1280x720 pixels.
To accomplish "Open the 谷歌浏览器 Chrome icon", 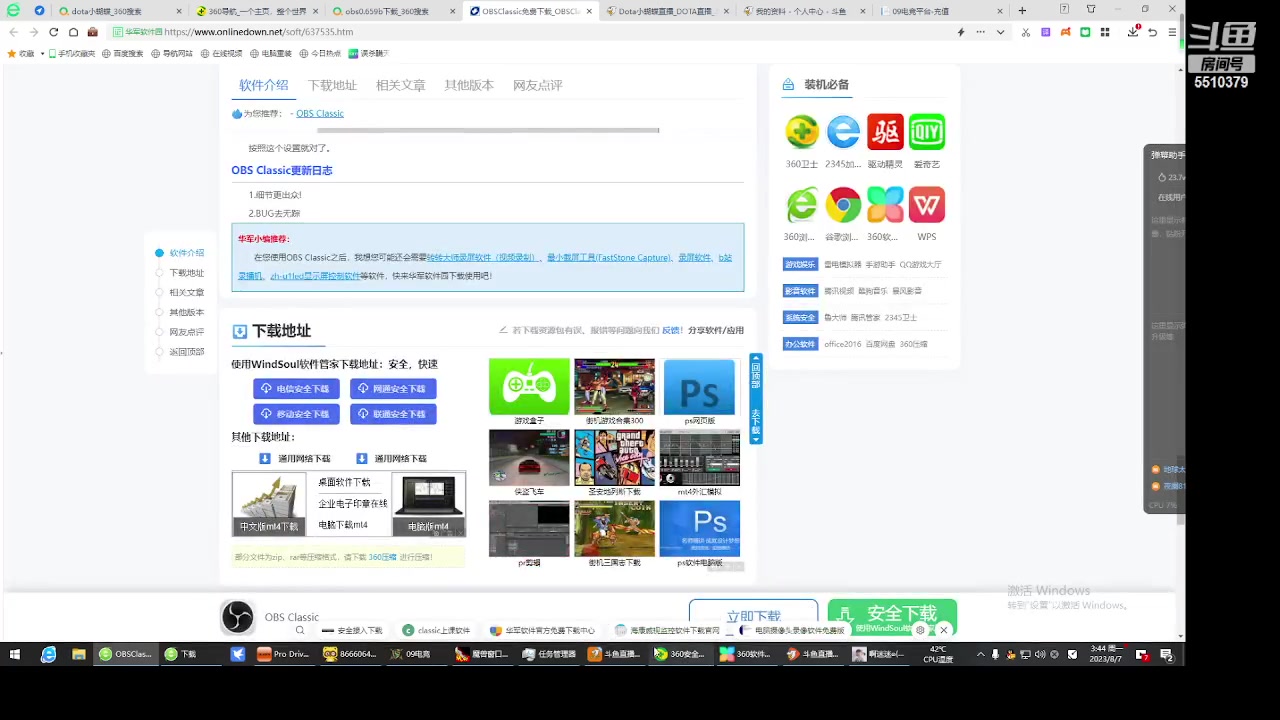I will pos(843,205).
